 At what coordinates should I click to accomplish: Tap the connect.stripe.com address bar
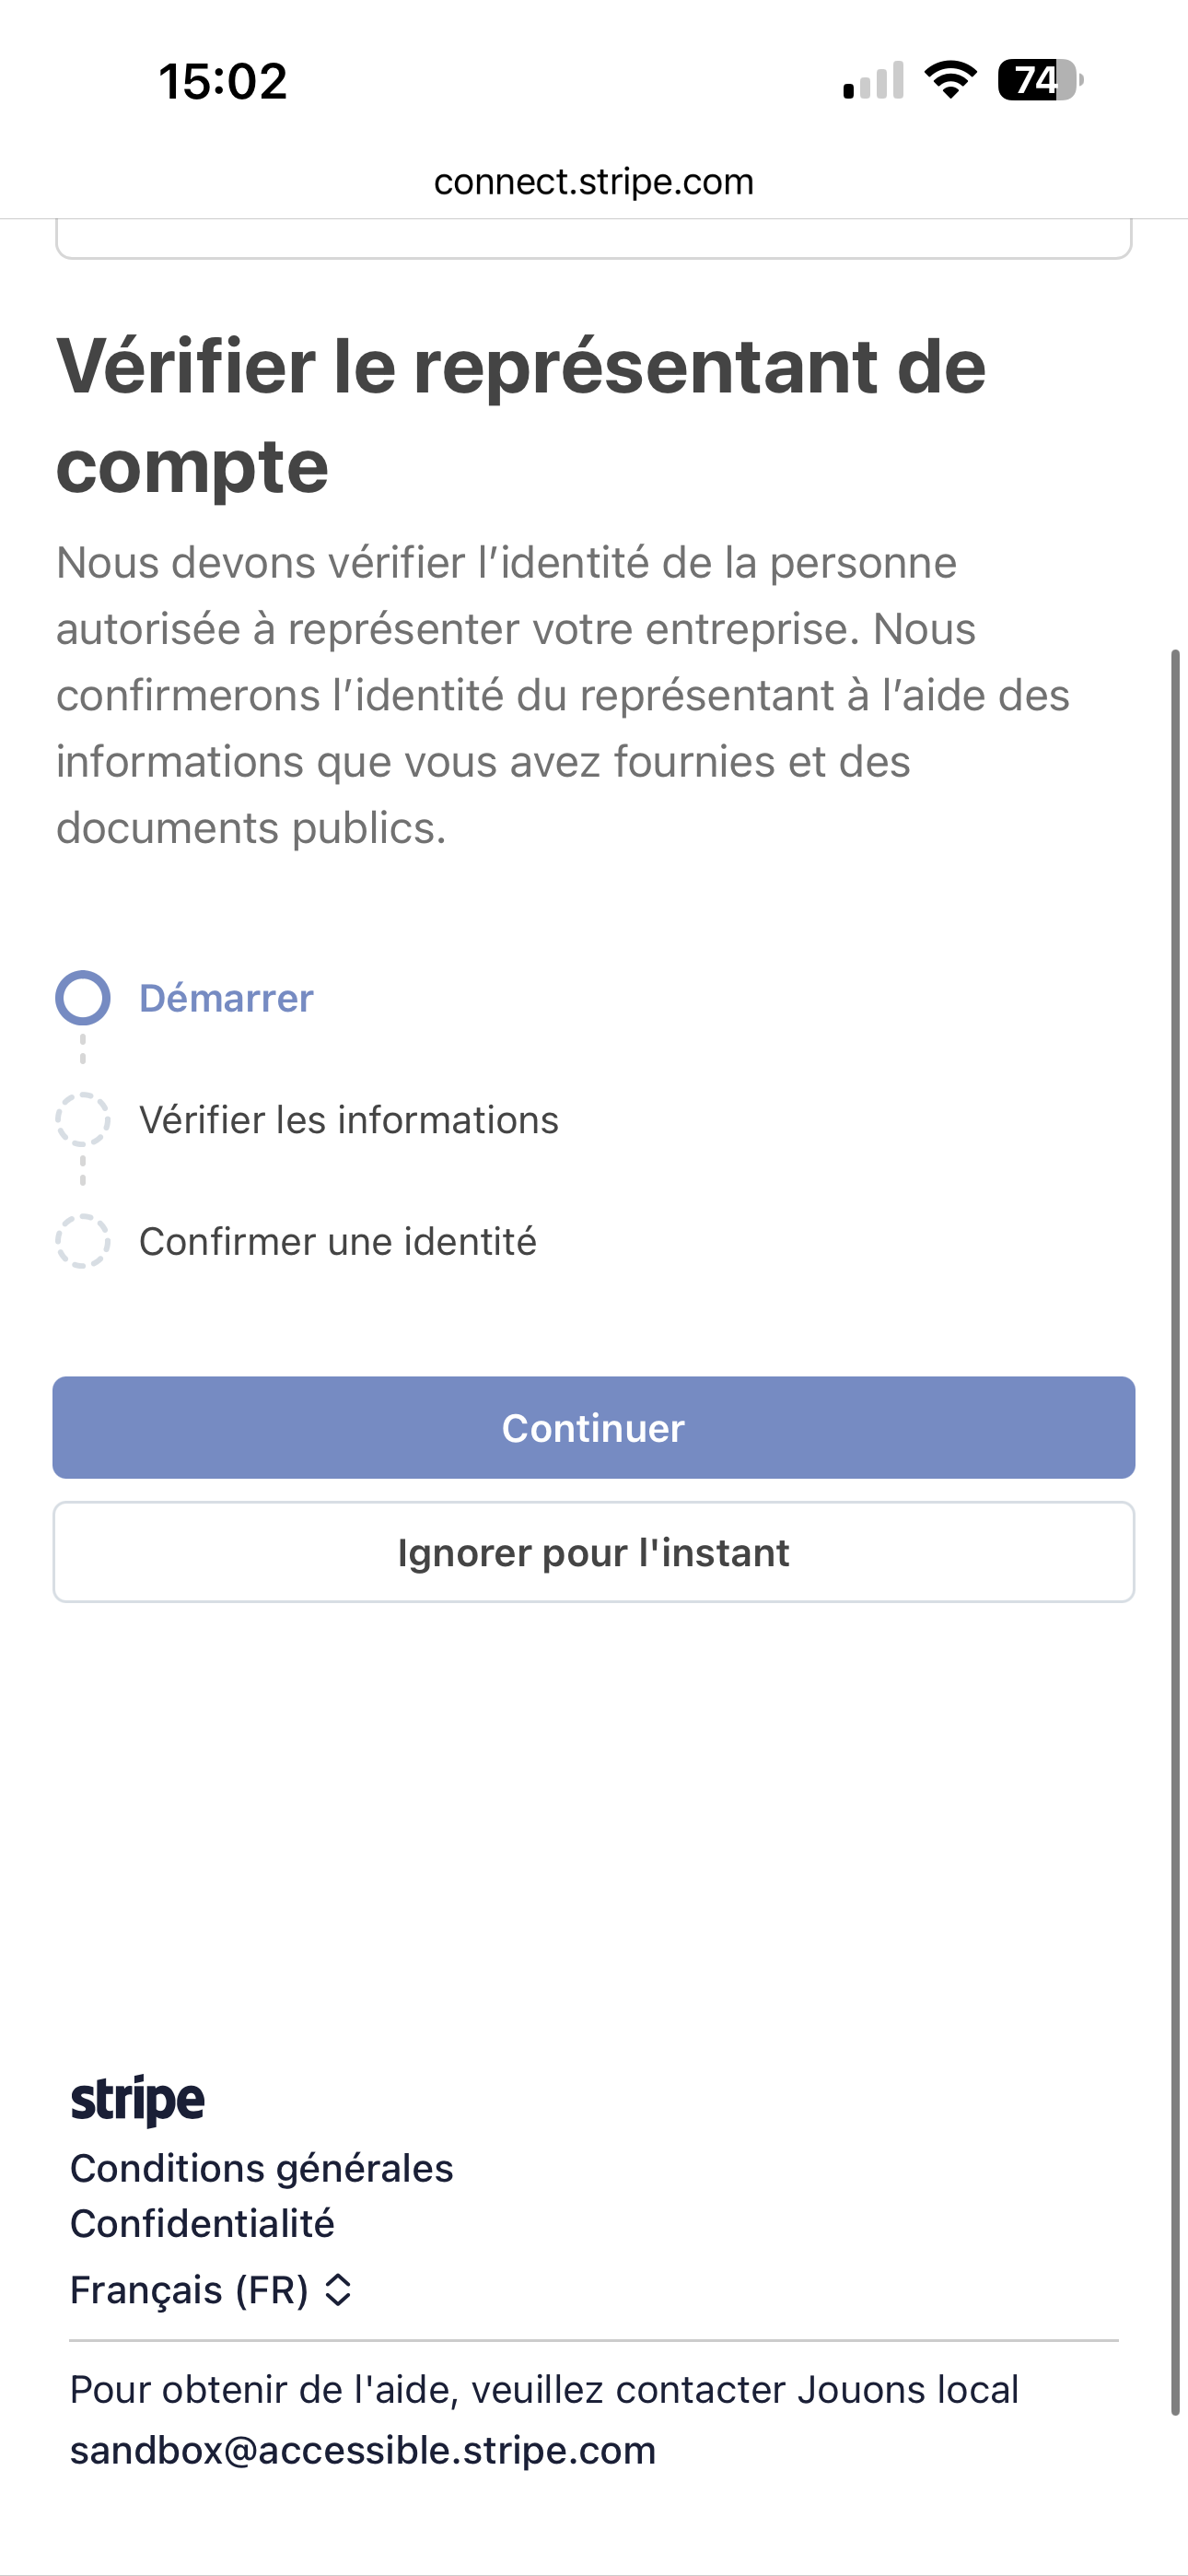(x=594, y=182)
